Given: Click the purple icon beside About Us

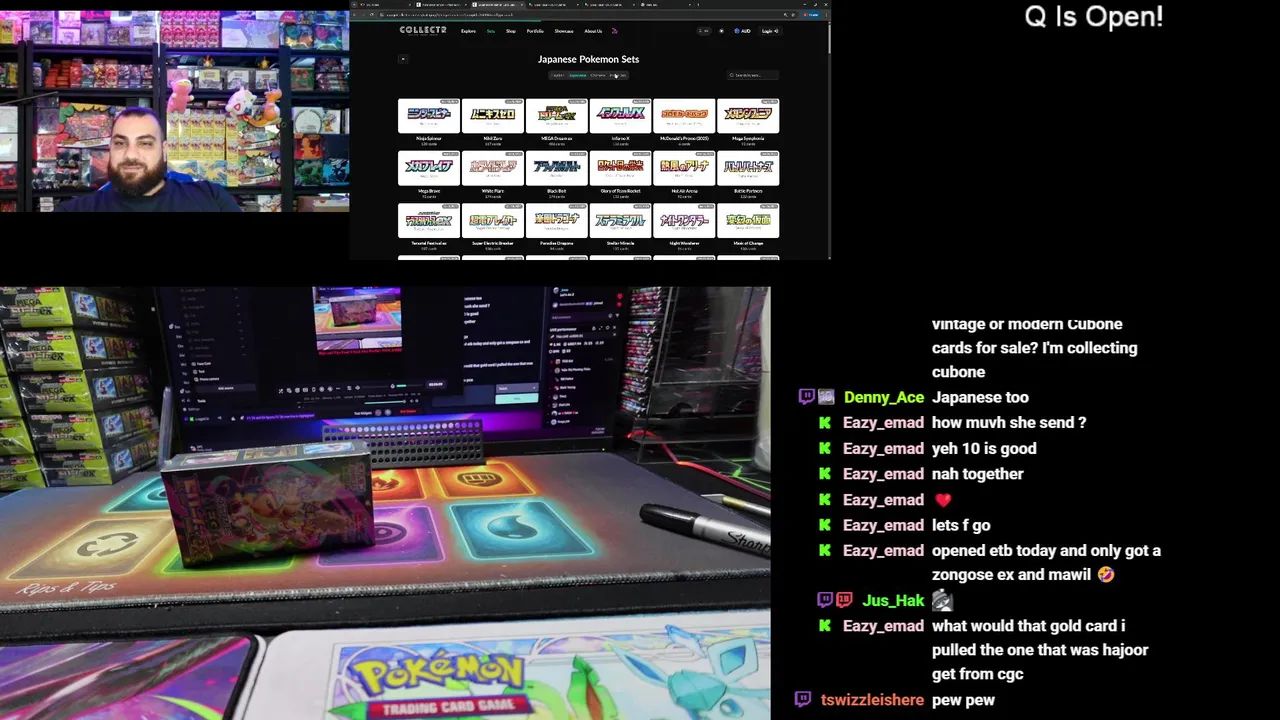Looking at the screenshot, I should (615, 31).
